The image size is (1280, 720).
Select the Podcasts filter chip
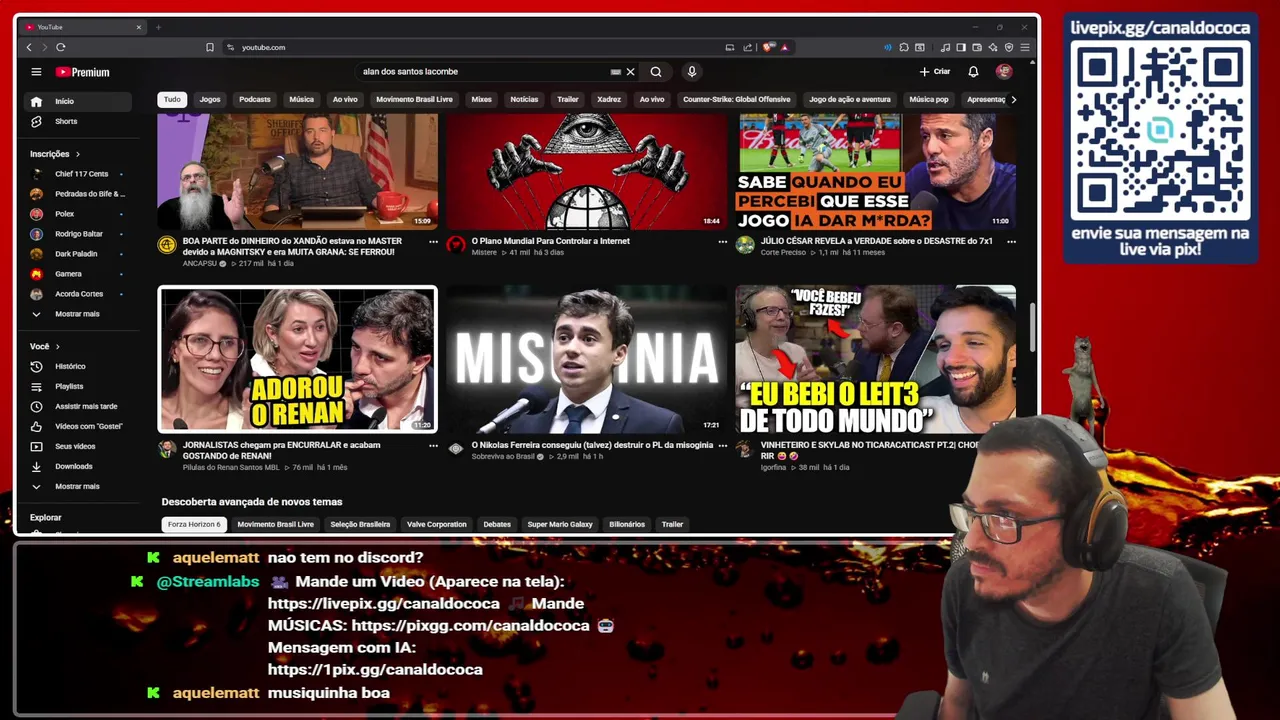(255, 99)
